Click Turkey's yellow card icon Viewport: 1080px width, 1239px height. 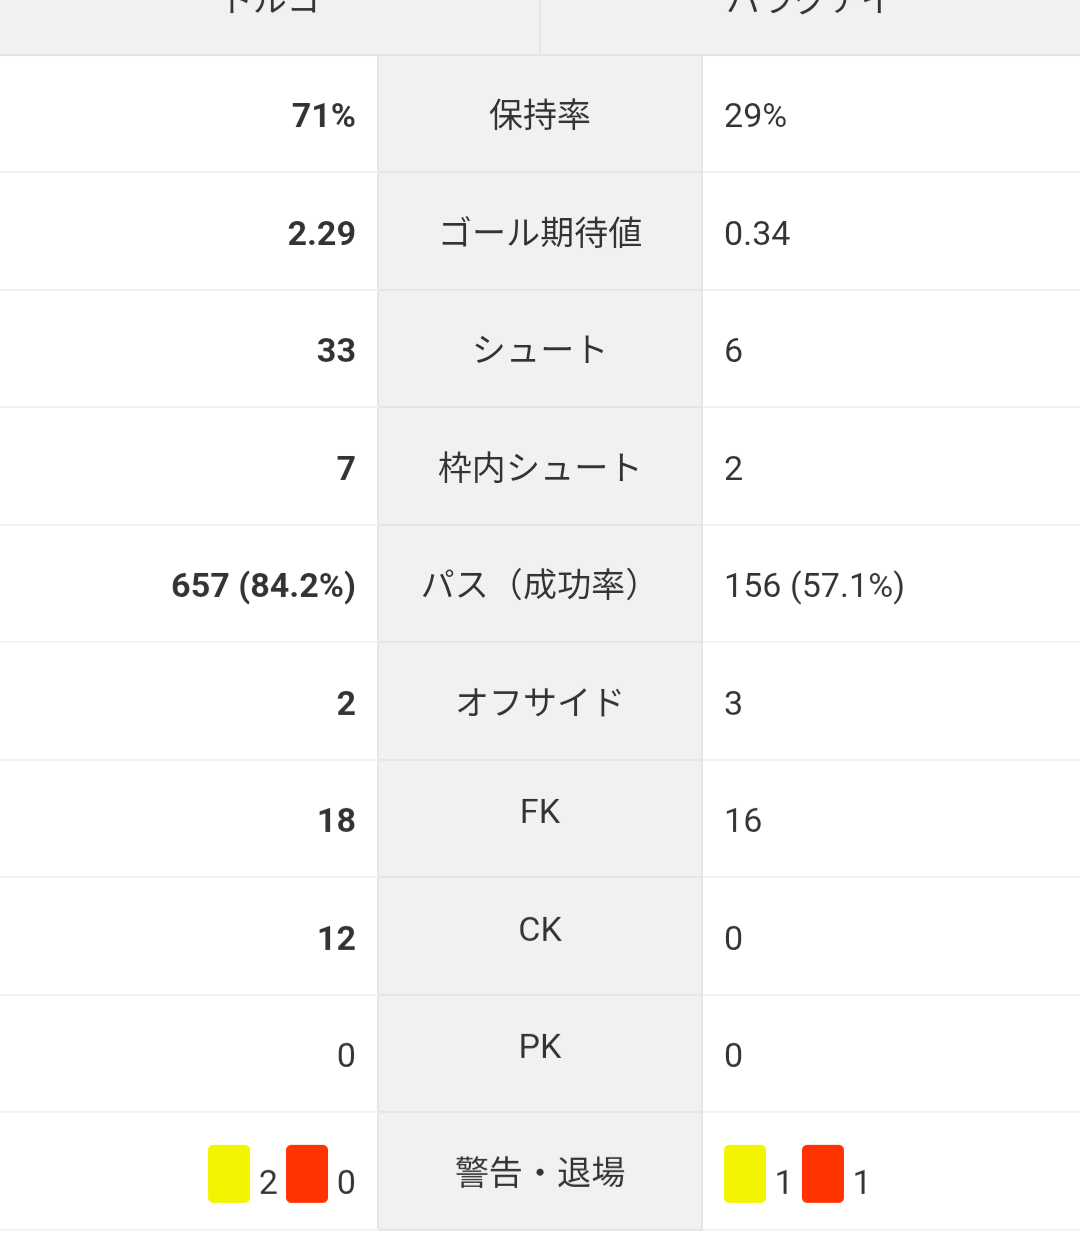coord(229,1174)
